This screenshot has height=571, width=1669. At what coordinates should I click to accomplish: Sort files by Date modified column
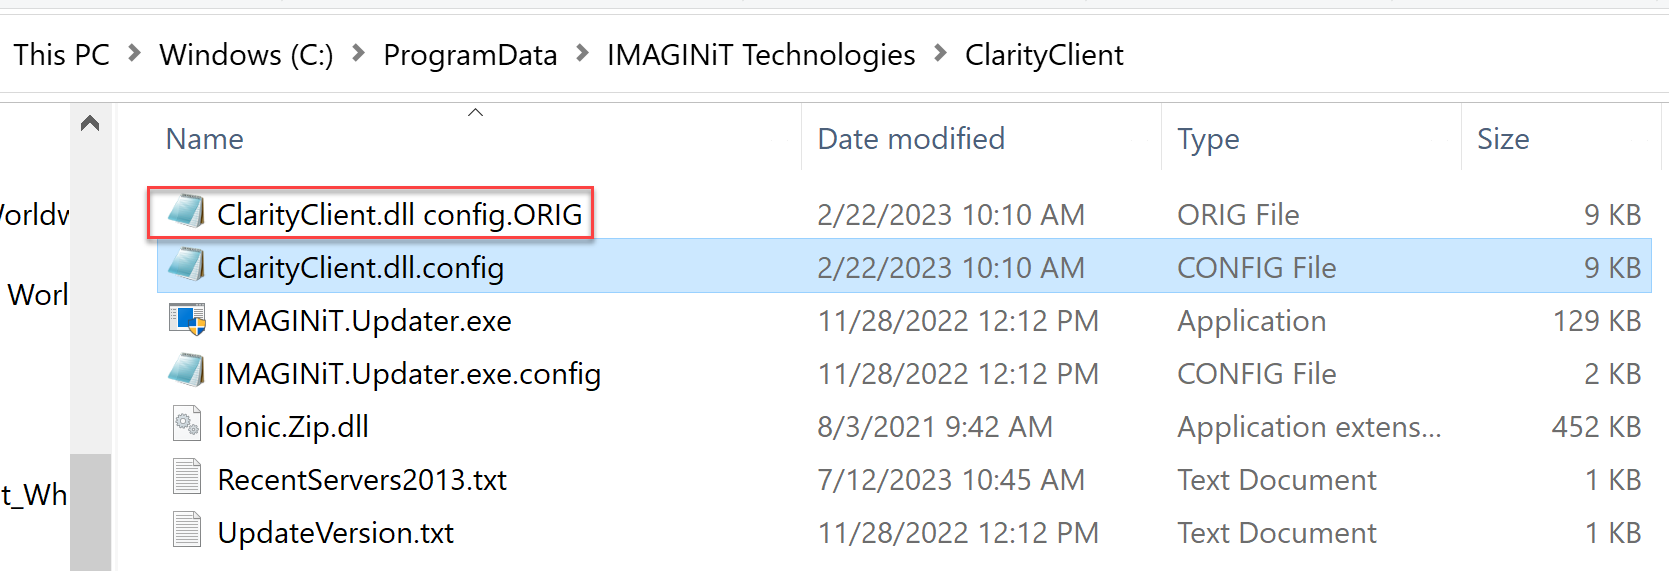coord(911,139)
